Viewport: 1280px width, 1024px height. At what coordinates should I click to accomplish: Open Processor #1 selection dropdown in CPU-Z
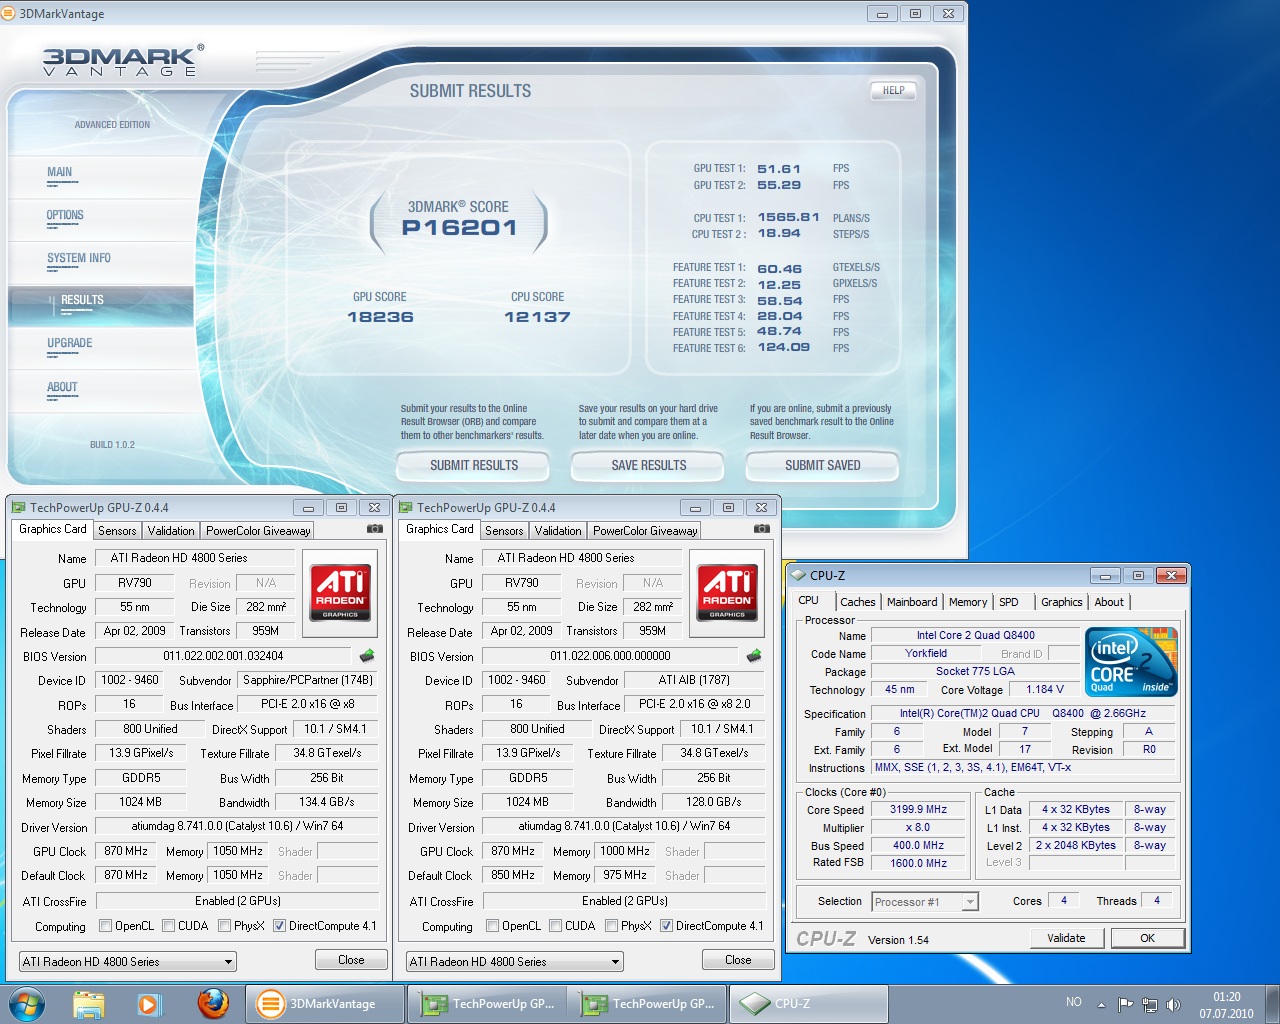tap(924, 901)
